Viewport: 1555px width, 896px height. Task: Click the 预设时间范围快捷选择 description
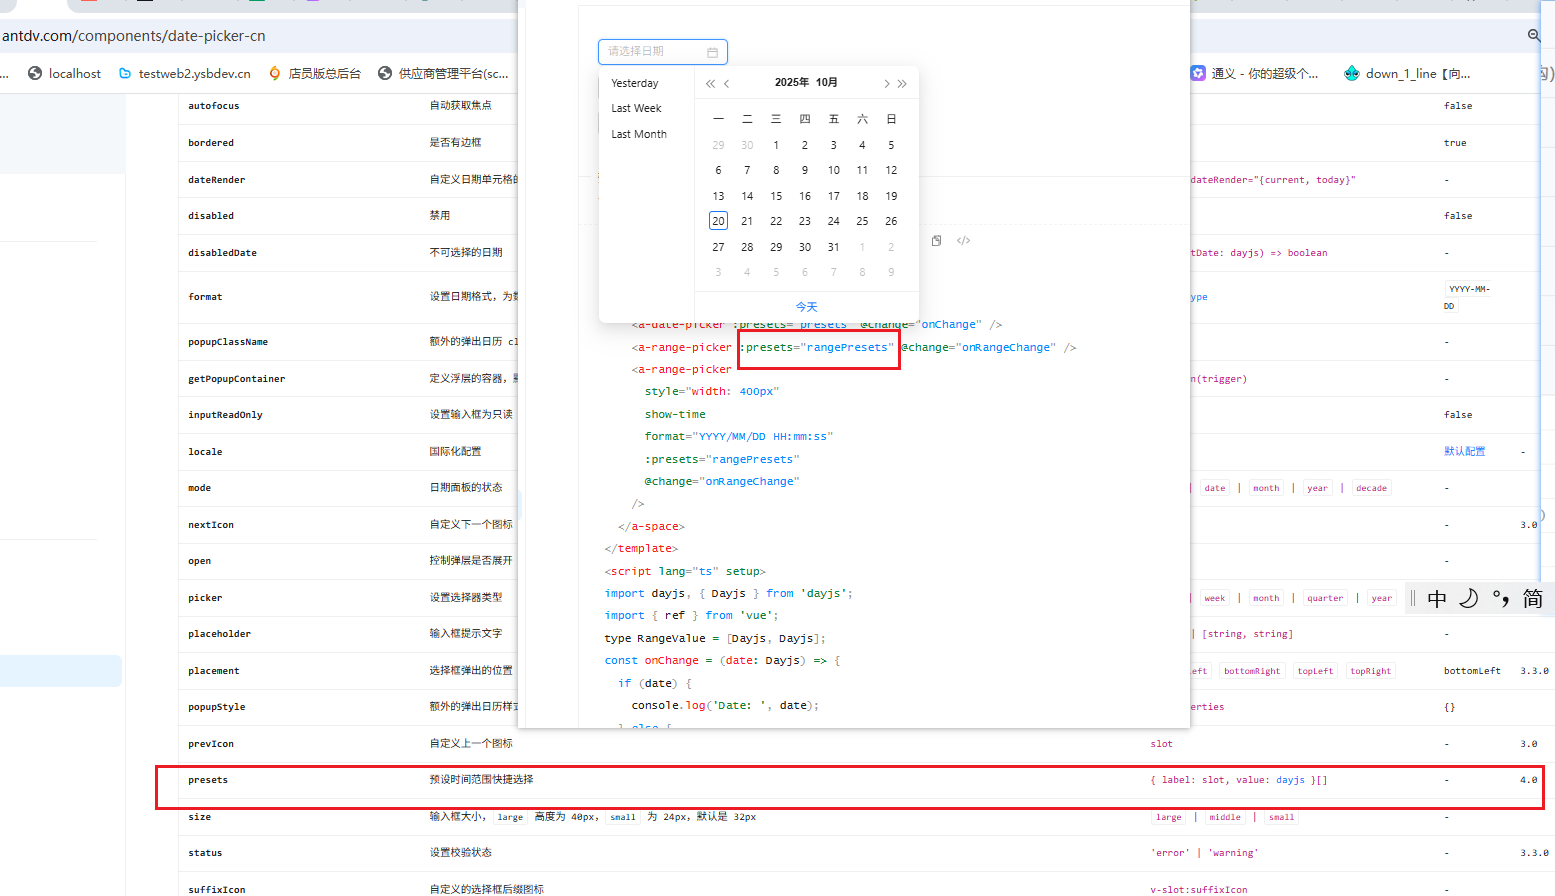[x=481, y=779]
